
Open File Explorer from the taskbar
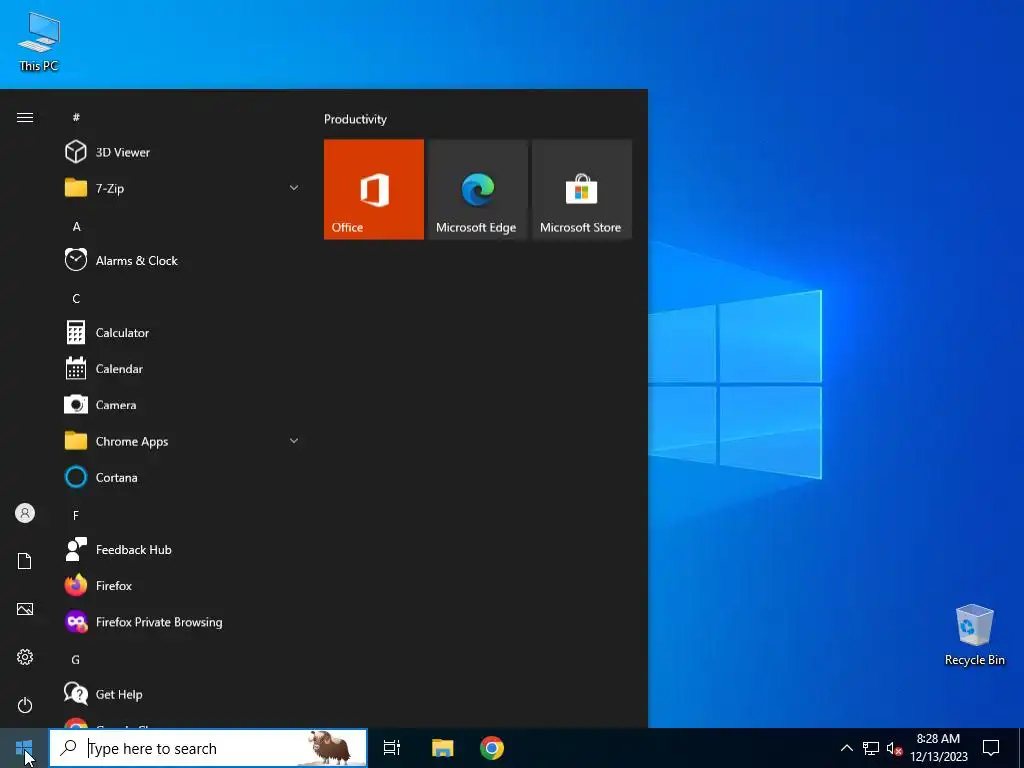(442, 748)
